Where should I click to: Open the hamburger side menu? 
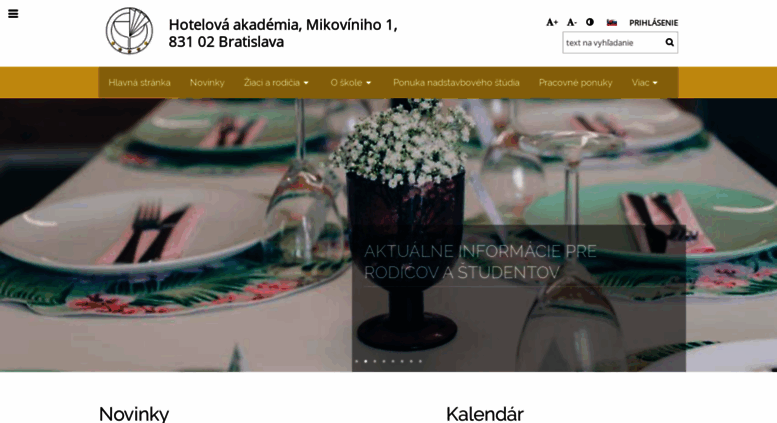pyautogui.click(x=13, y=14)
